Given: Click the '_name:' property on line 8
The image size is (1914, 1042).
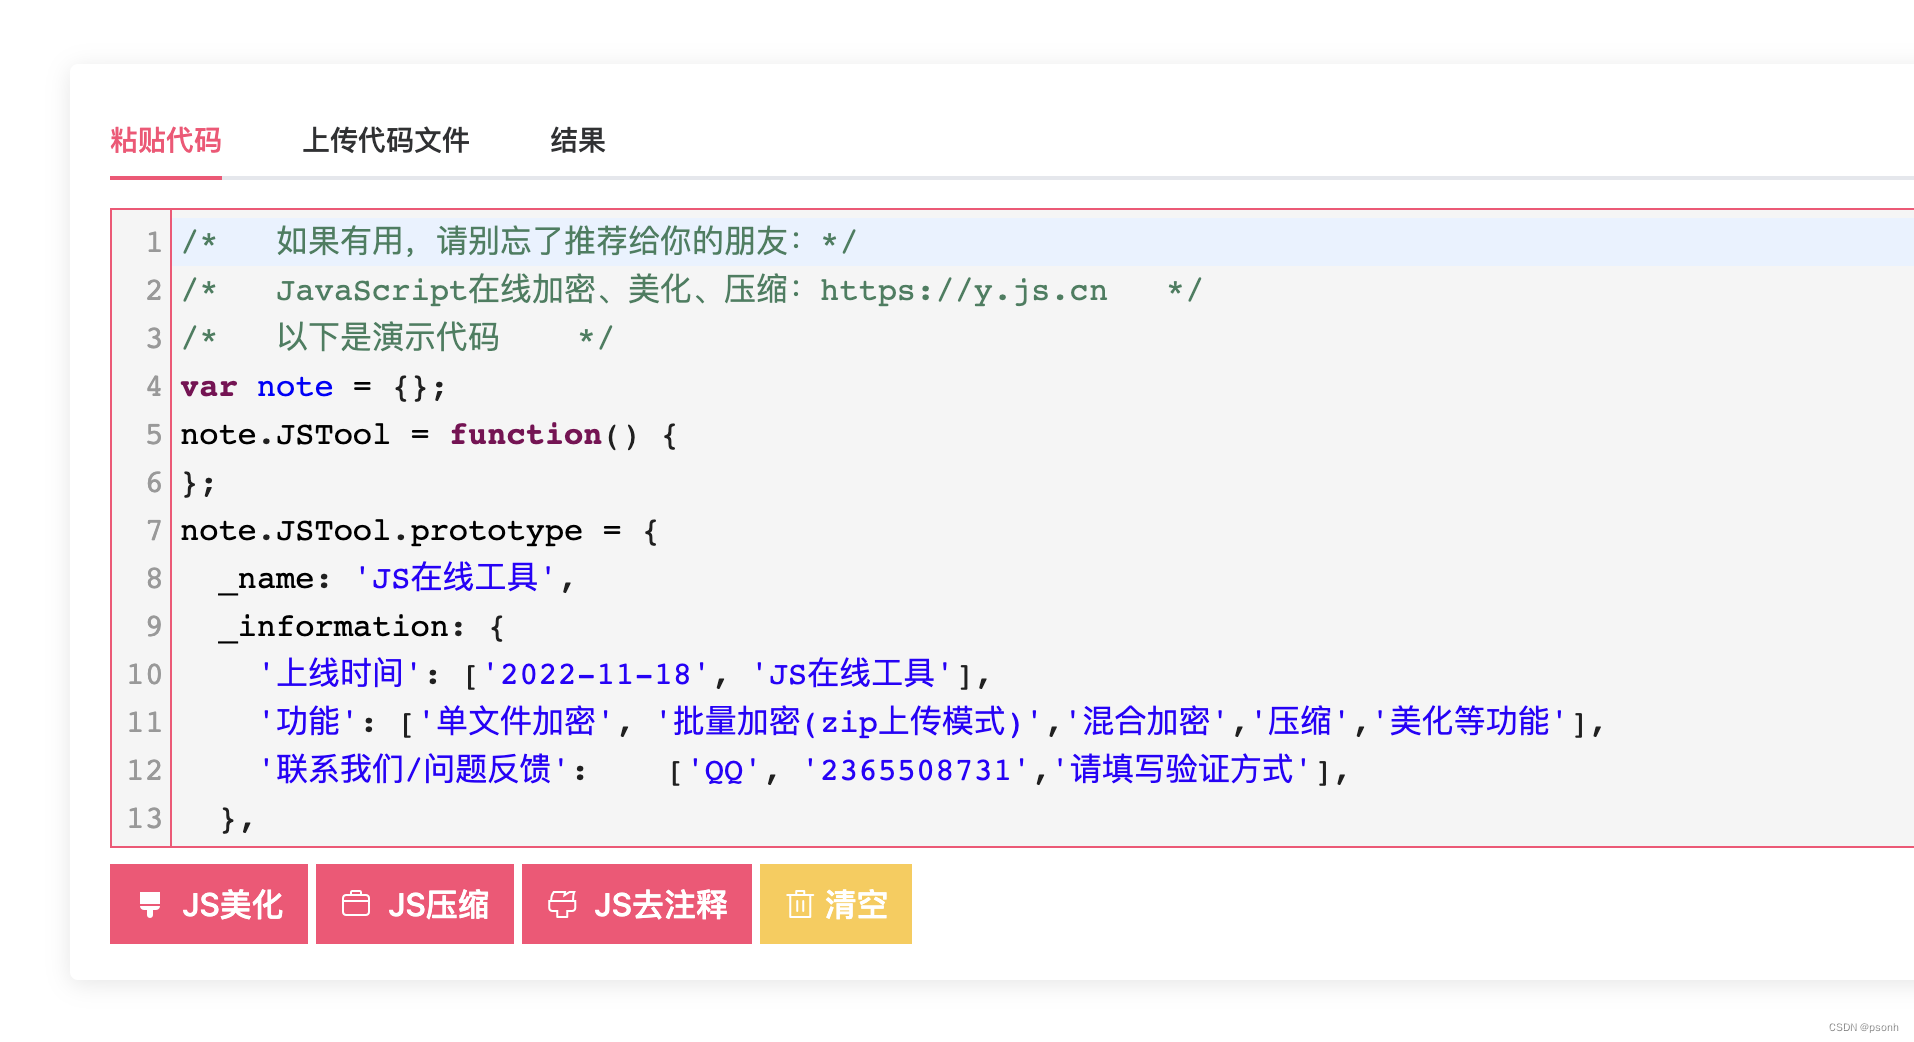Looking at the screenshot, I should tap(275, 579).
